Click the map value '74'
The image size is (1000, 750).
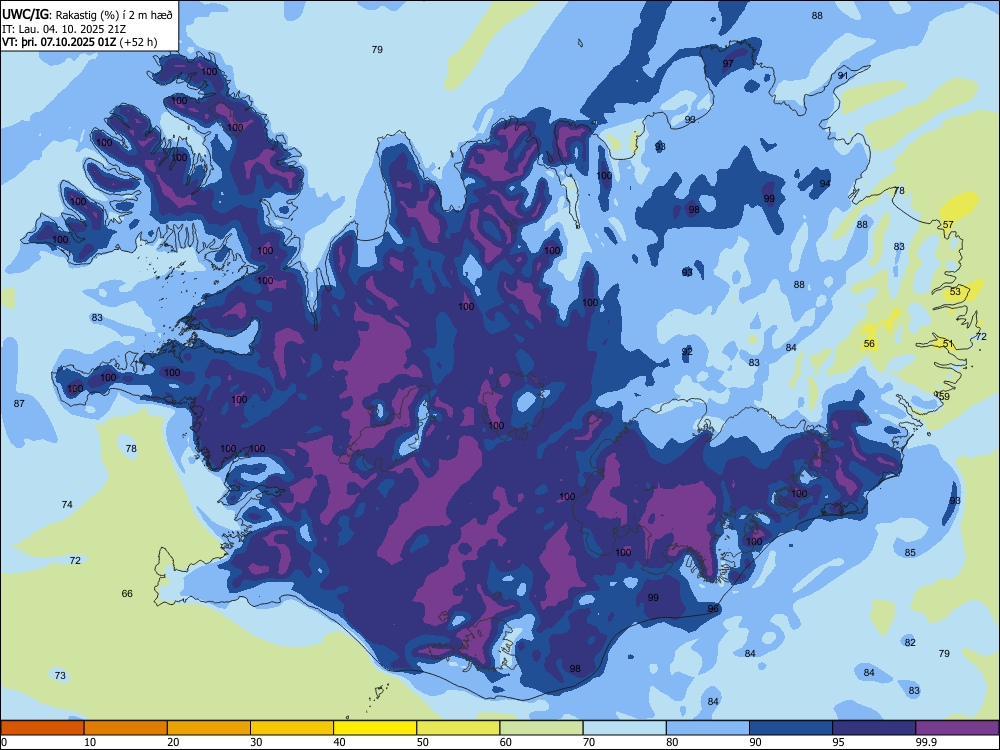67,504
